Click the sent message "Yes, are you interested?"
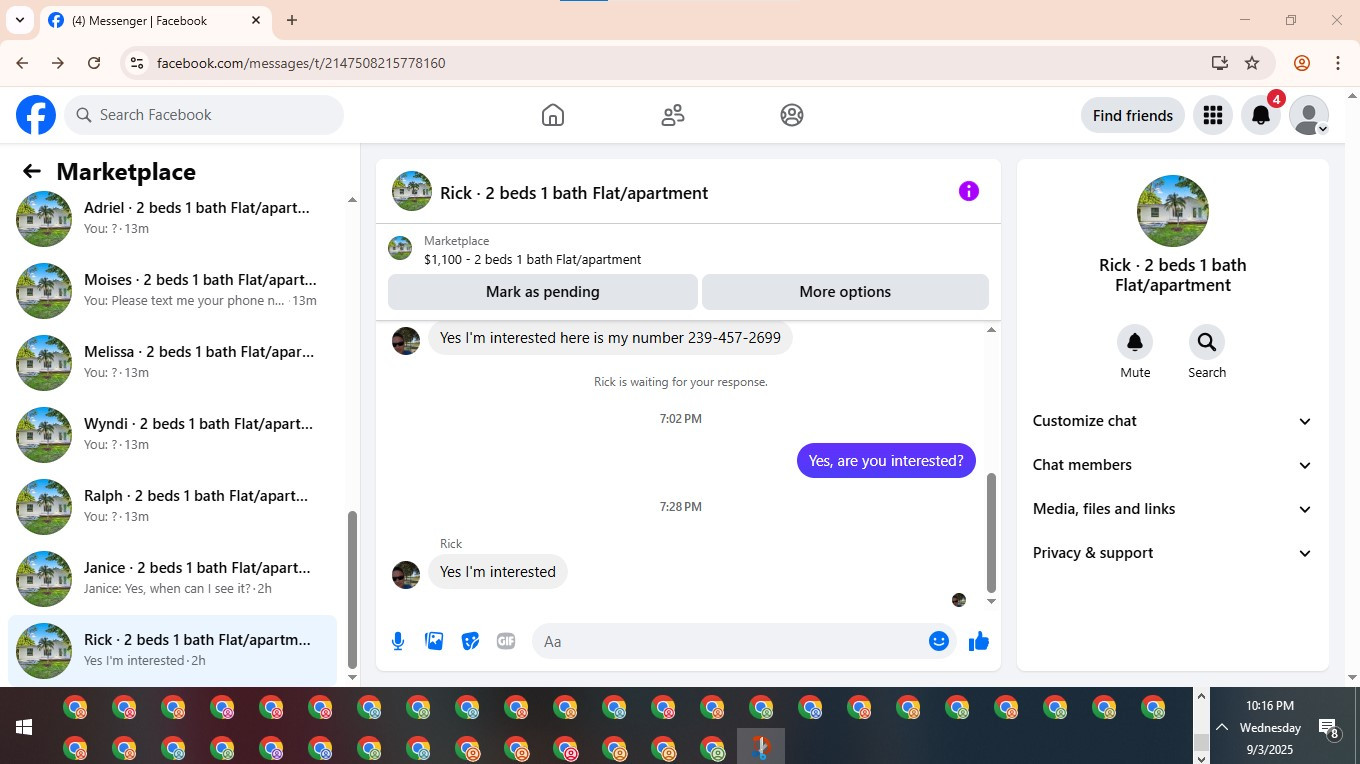 tap(886, 461)
